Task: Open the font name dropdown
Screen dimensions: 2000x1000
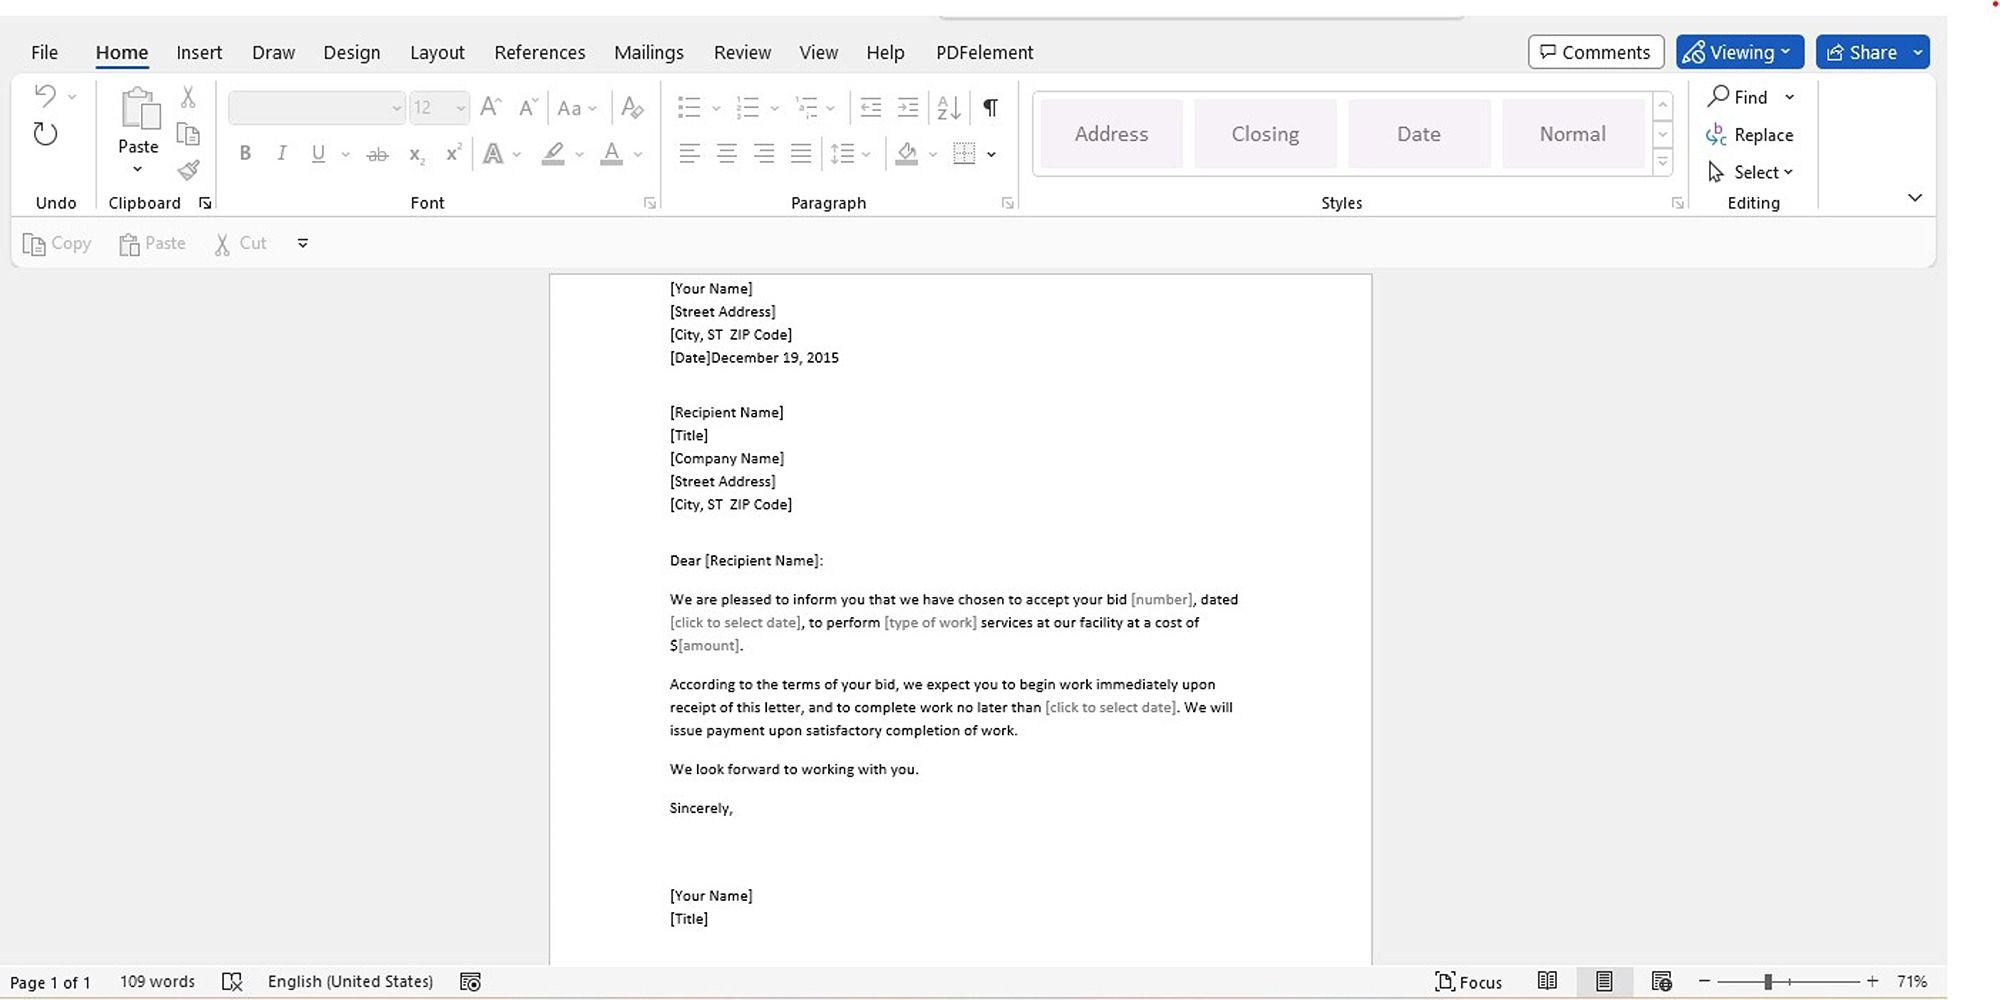Action: (x=396, y=108)
